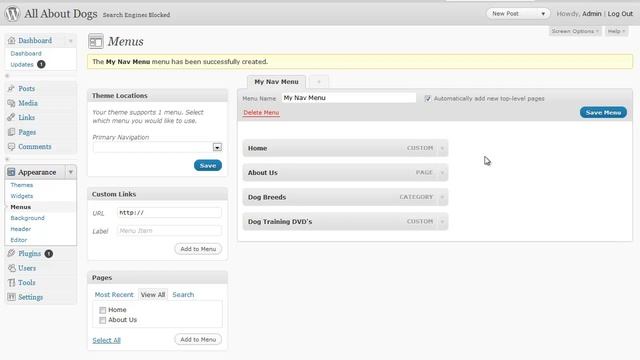Open Menus under Appearance
640x360 pixels.
[20, 207]
